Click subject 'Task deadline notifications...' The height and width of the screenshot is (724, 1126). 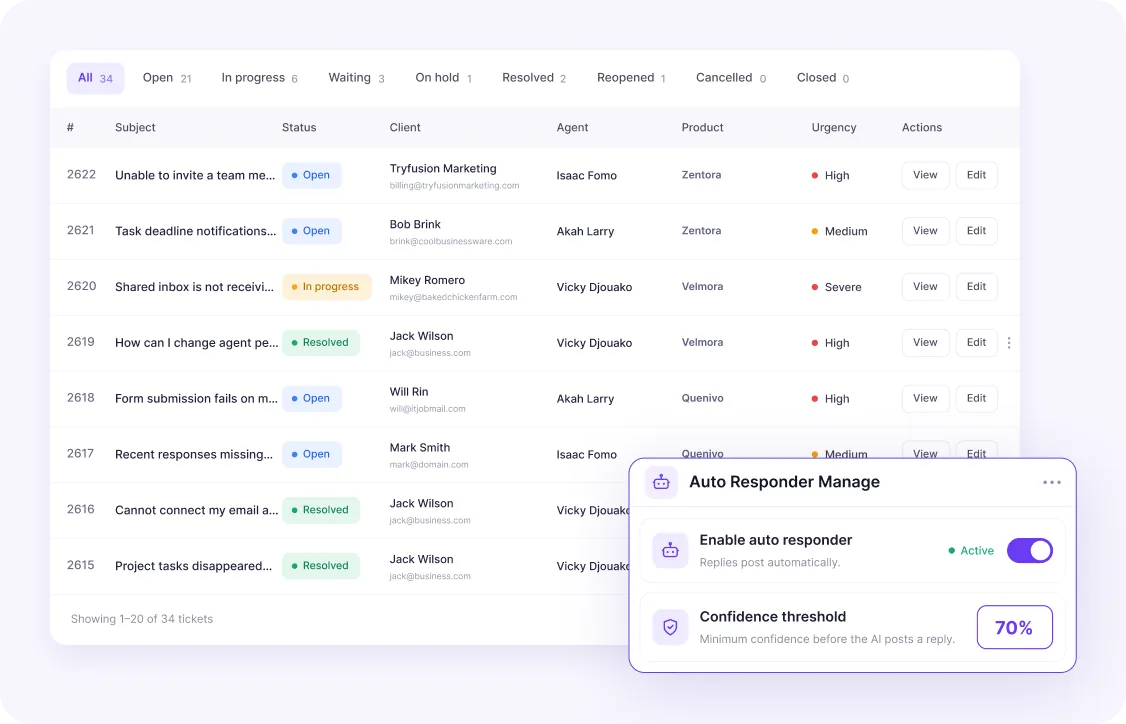pyautogui.click(x=195, y=231)
